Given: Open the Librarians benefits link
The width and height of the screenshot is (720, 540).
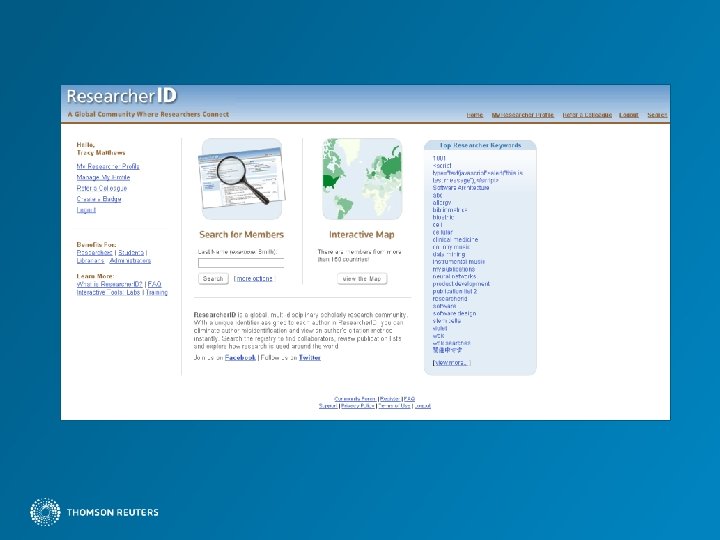Looking at the screenshot, I should pos(90,260).
